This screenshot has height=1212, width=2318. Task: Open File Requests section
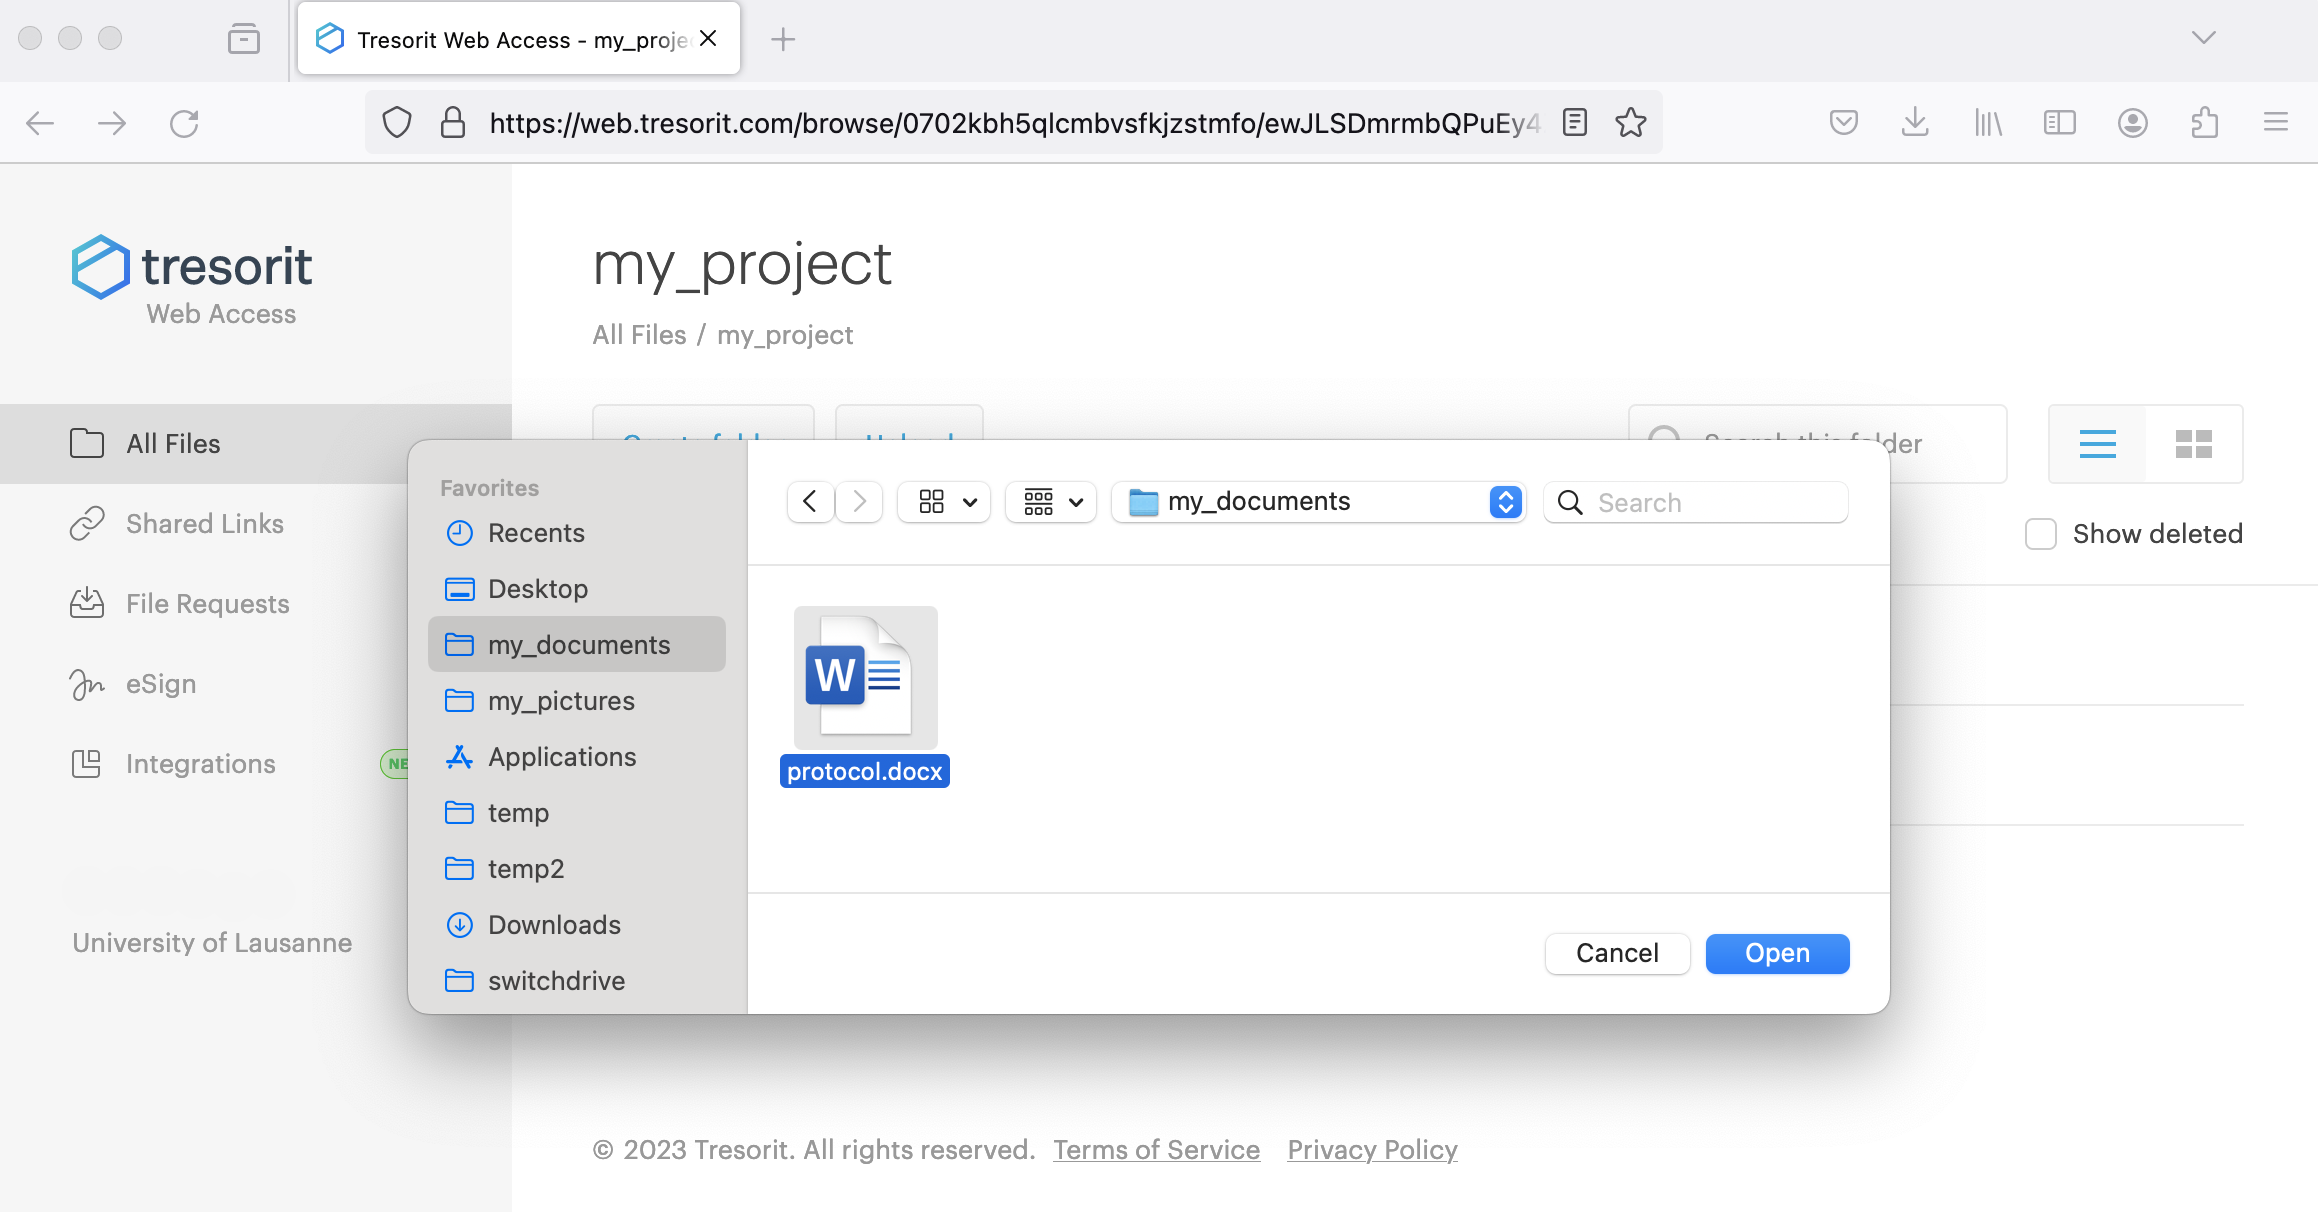click(x=207, y=604)
